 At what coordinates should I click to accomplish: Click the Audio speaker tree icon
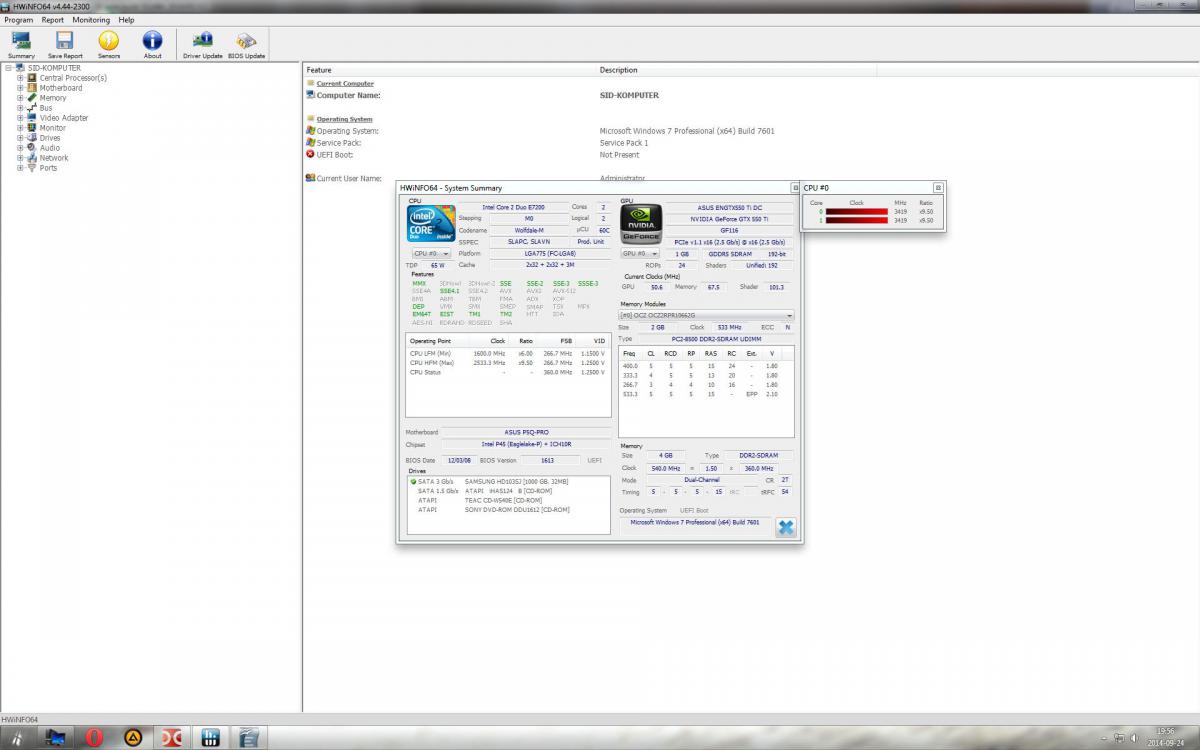pyautogui.click(x=33, y=148)
